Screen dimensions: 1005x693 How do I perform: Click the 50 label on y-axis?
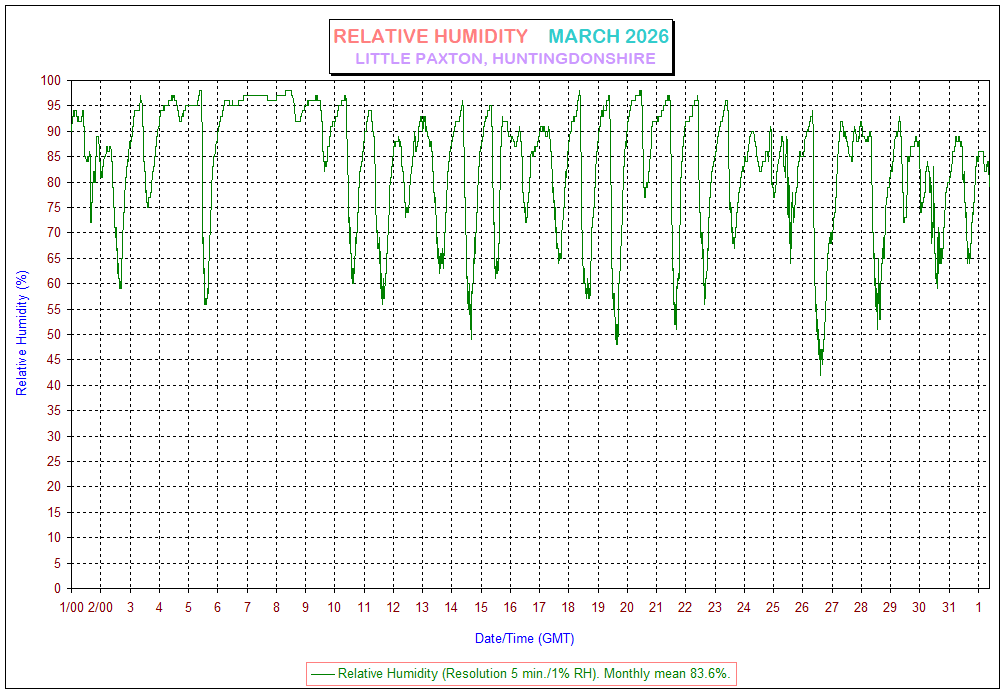point(54,334)
